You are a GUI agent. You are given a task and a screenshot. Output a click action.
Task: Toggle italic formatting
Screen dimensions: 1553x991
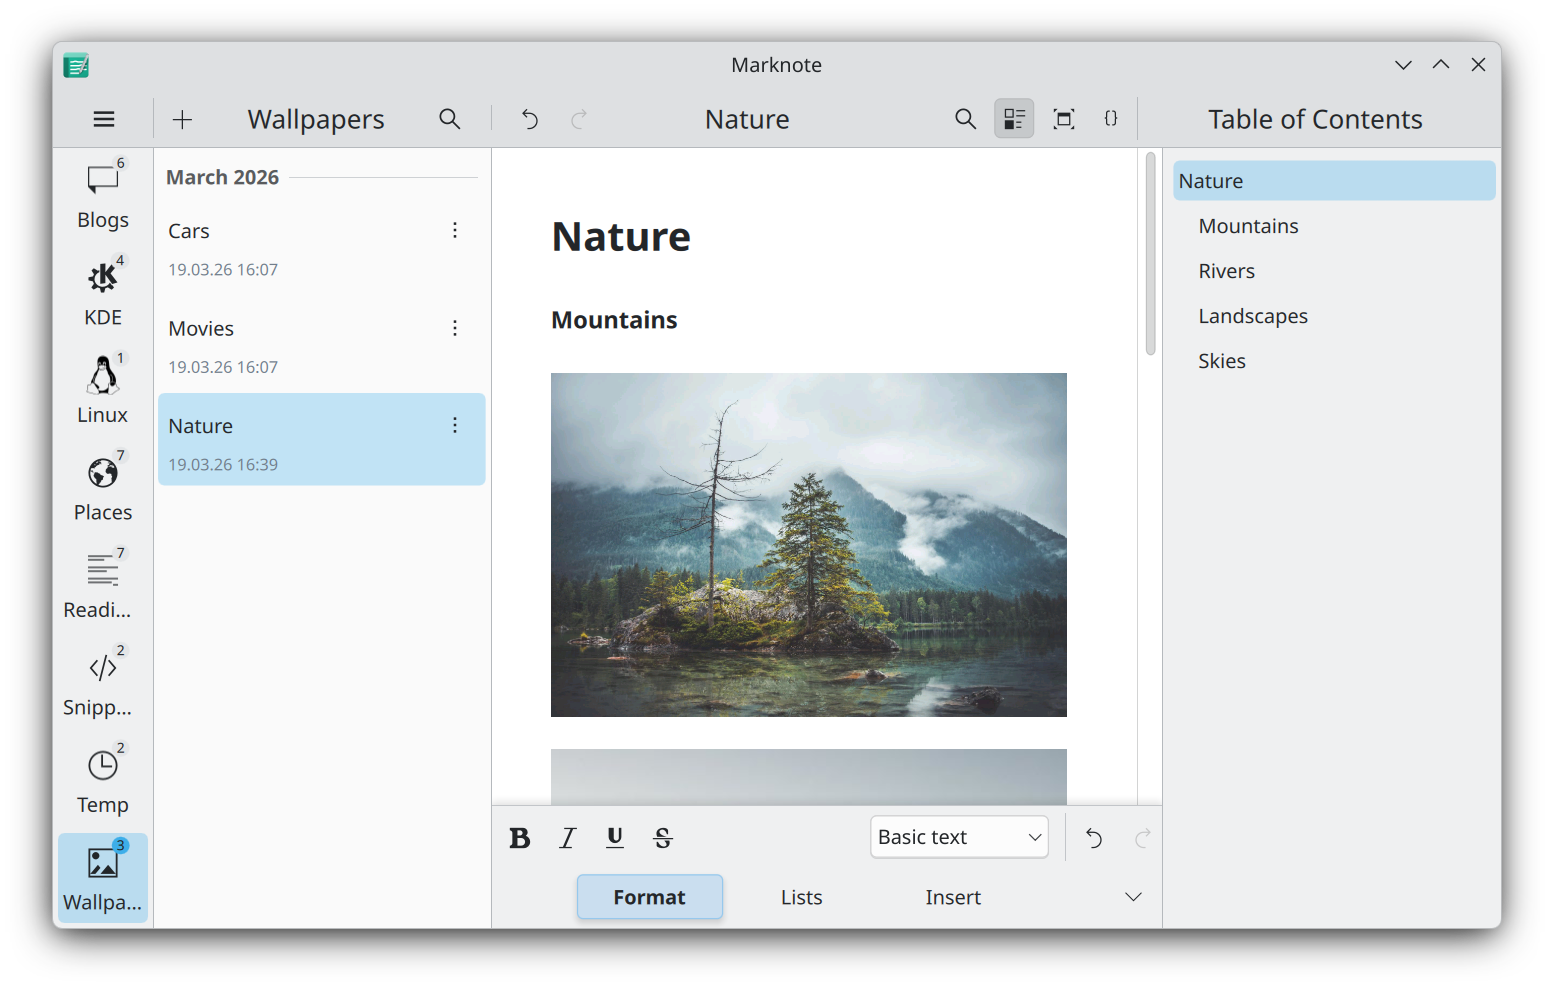point(567,838)
